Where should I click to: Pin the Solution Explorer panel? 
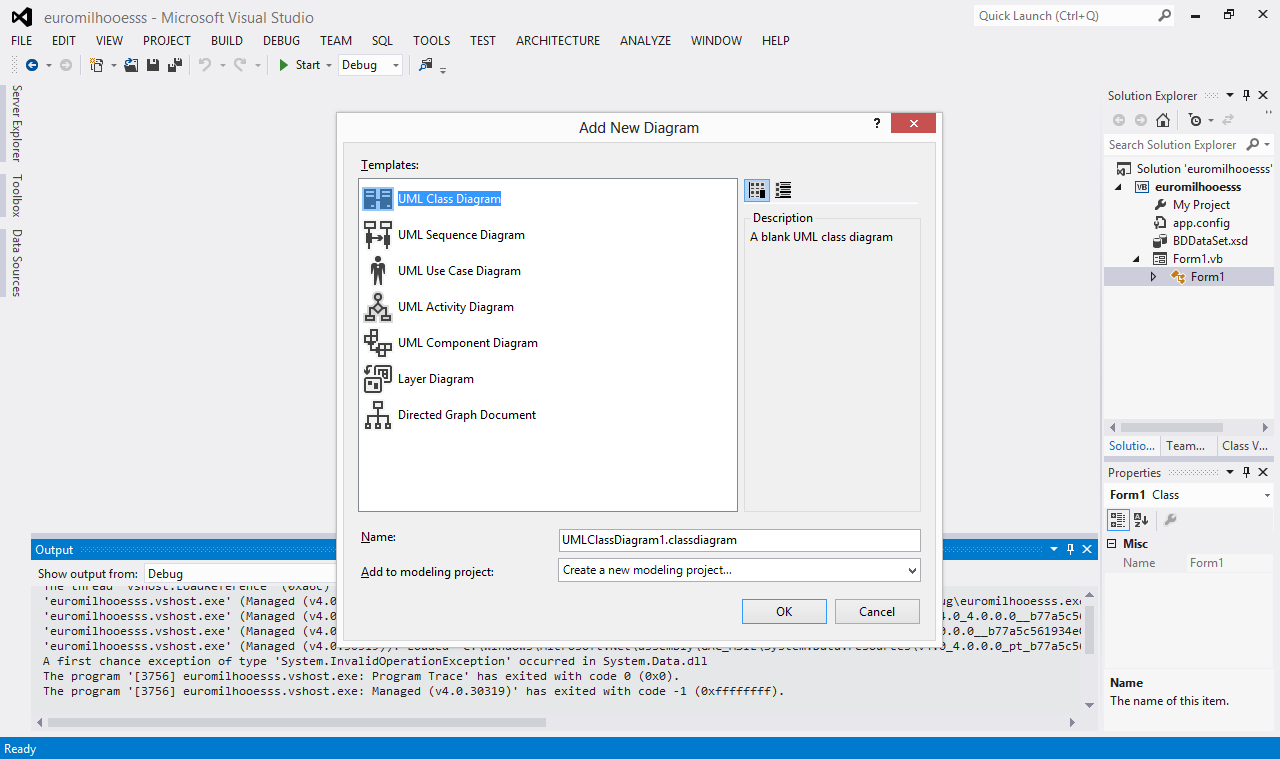click(x=1246, y=96)
